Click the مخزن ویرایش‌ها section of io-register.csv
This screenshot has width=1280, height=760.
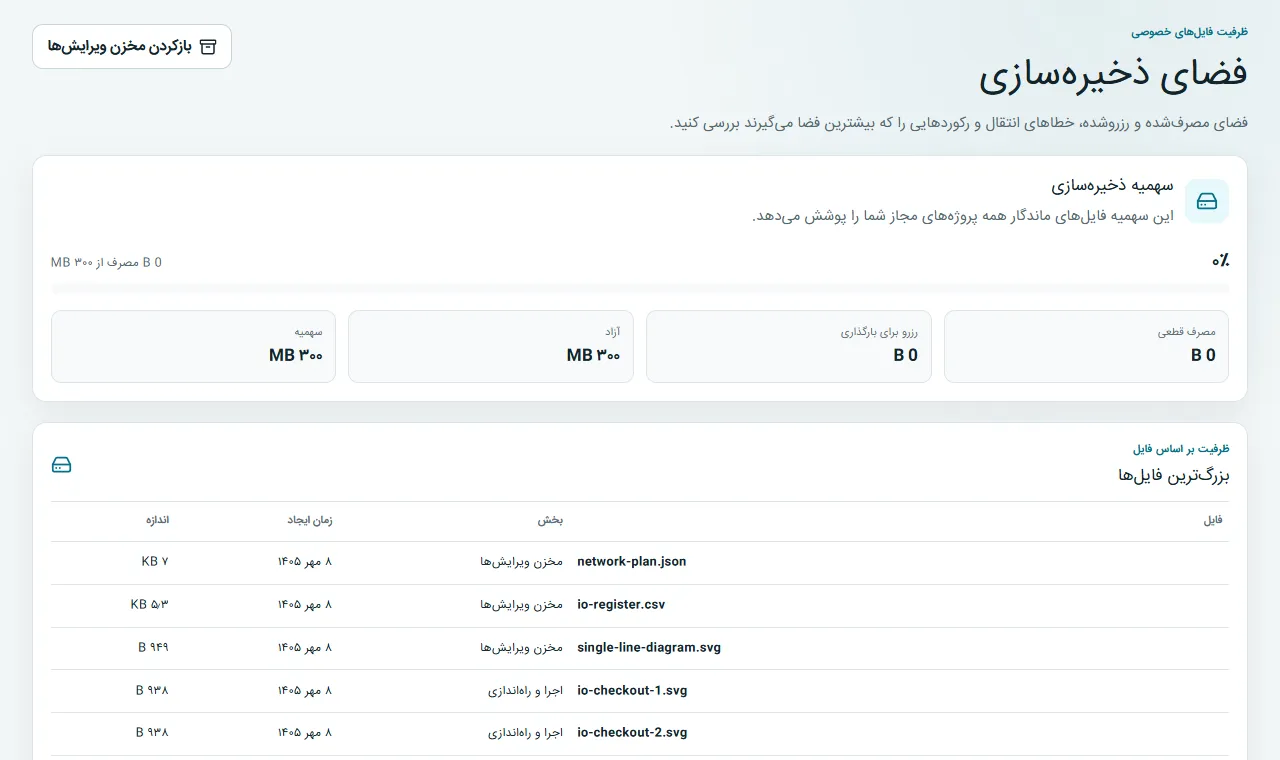click(x=522, y=605)
